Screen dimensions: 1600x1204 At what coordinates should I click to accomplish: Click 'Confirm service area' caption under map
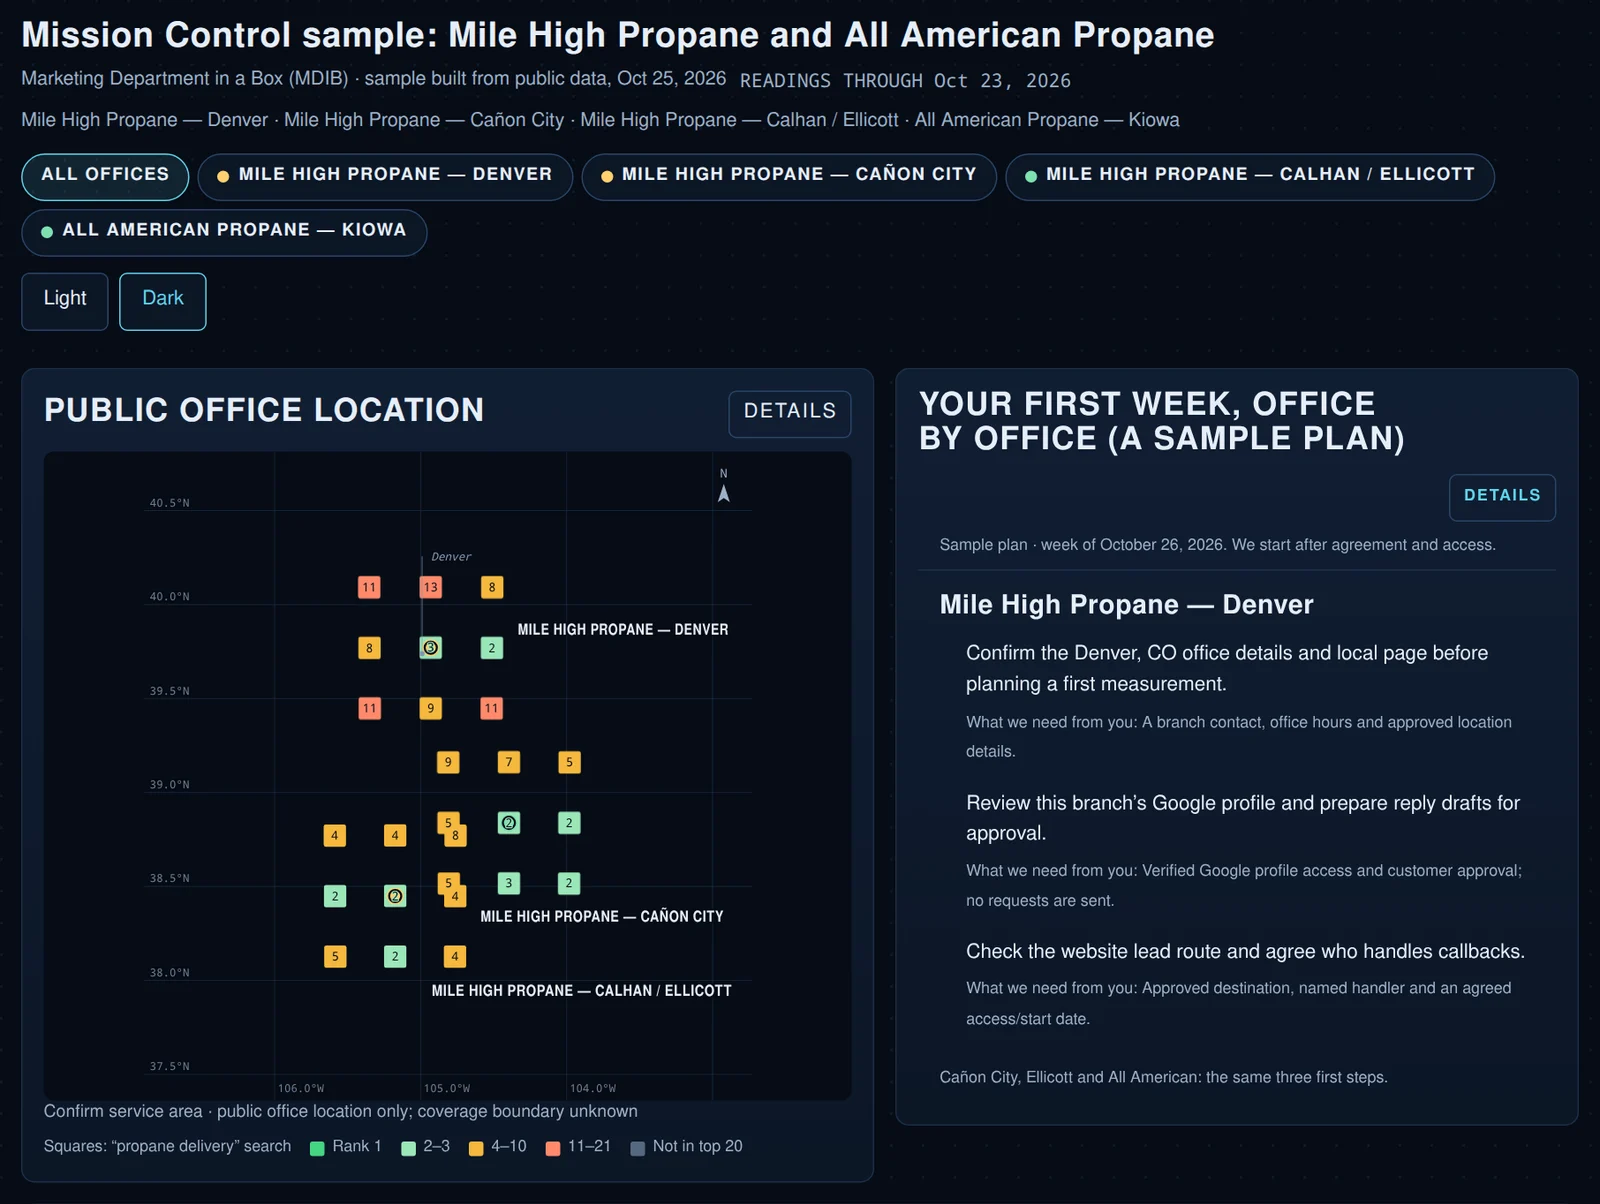(341, 1111)
